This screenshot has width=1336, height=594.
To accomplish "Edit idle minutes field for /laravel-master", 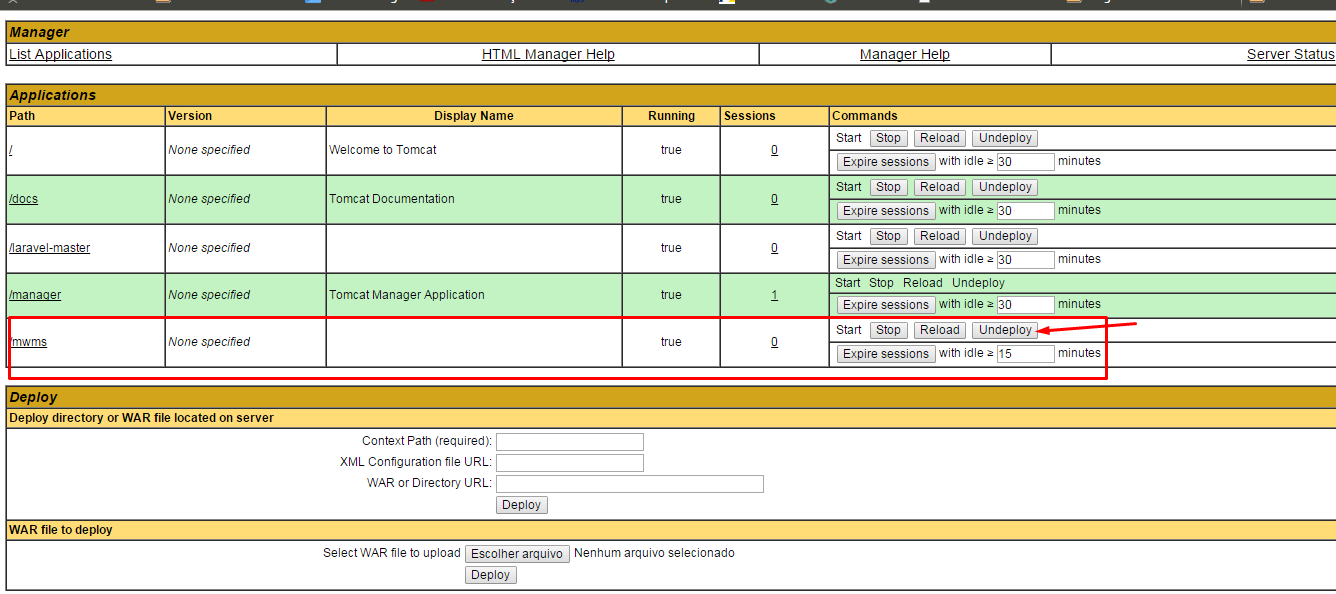I will (1026, 260).
